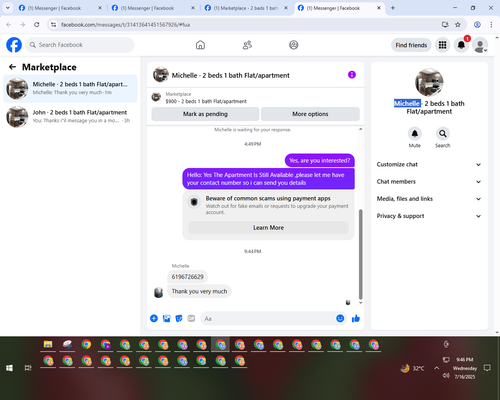The width and height of the screenshot is (500, 400).
Task: Click the Chrome address bar URL
Action: coord(125,25)
